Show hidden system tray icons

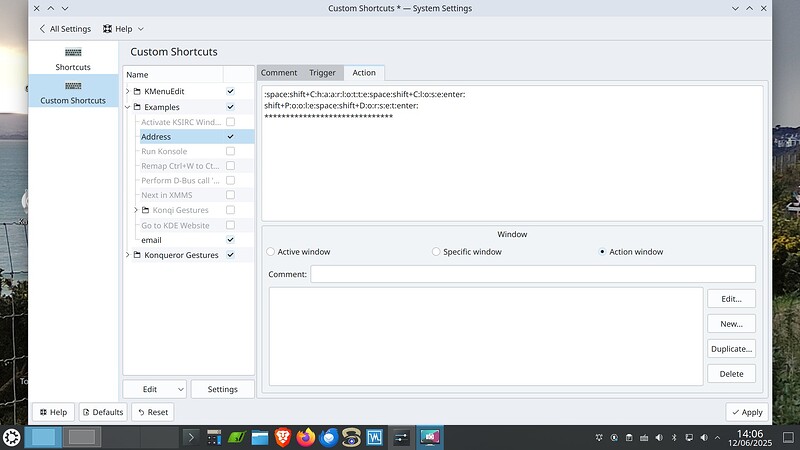click(x=717, y=437)
